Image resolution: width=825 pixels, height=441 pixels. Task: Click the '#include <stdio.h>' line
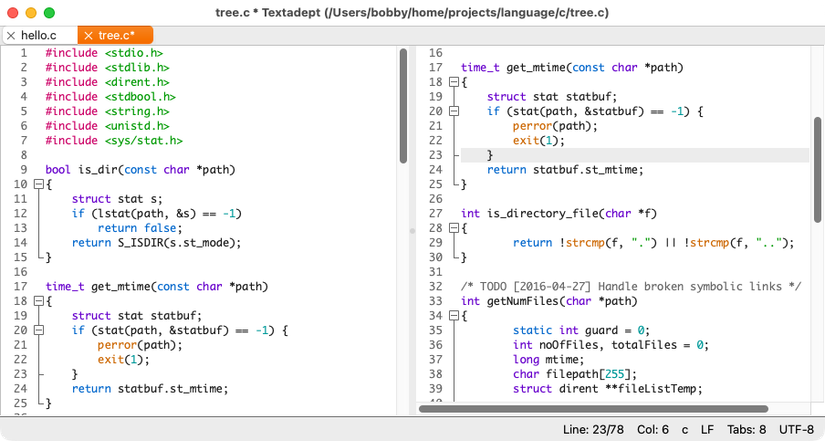(104, 53)
